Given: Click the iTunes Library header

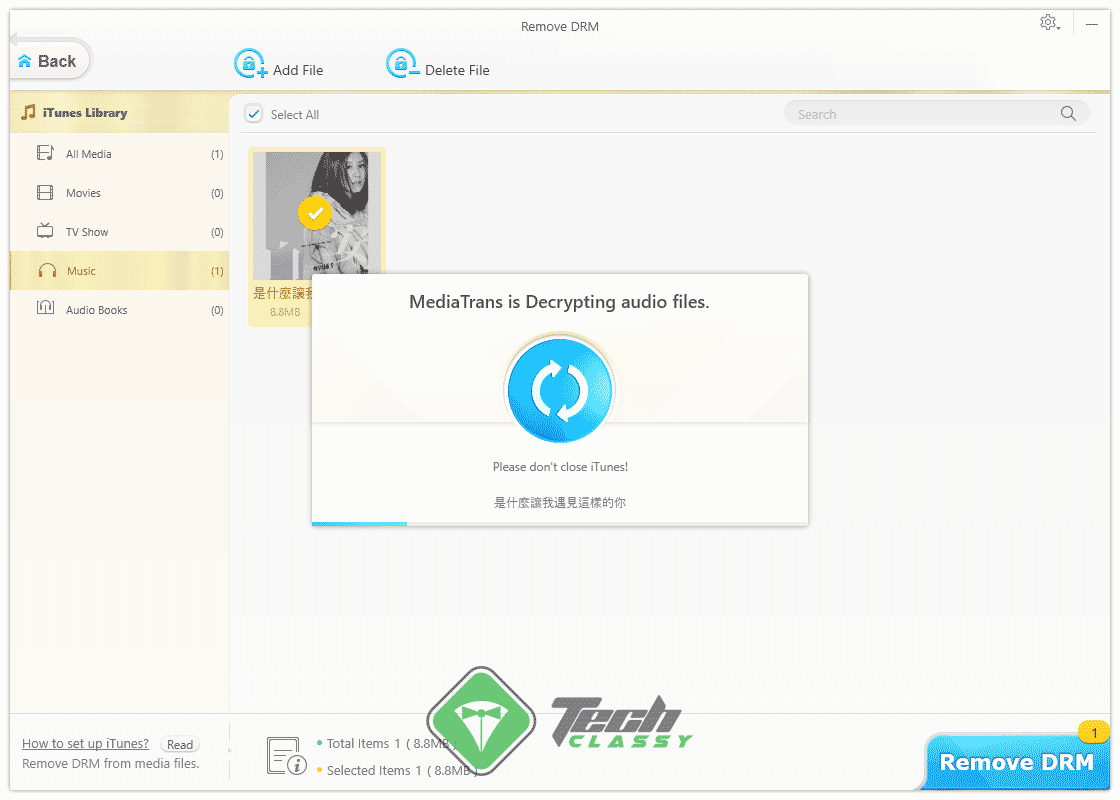Looking at the screenshot, I should point(85,113).
